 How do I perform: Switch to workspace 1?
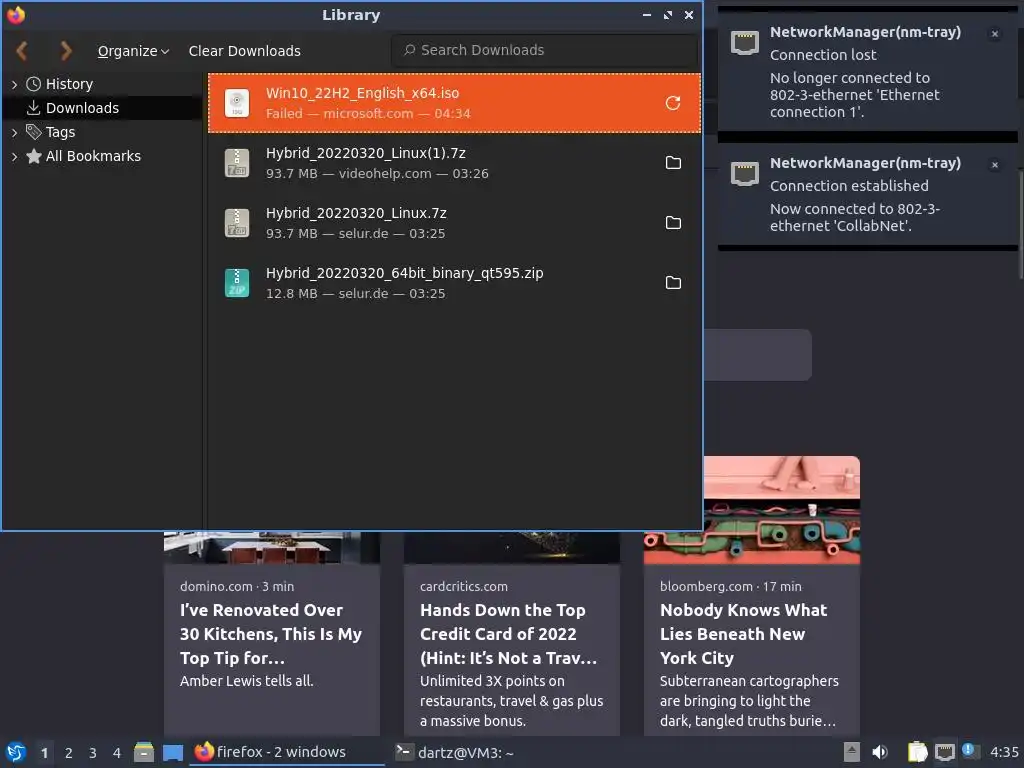point(44,753)
